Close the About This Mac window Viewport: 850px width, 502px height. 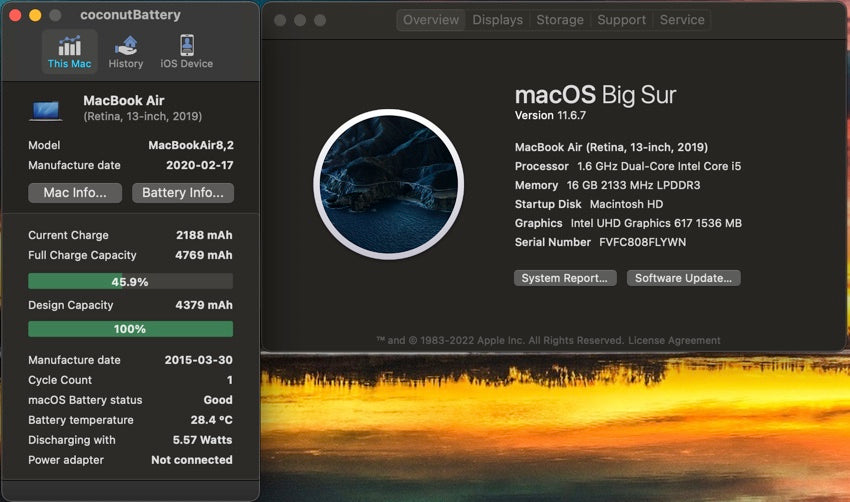280,21
